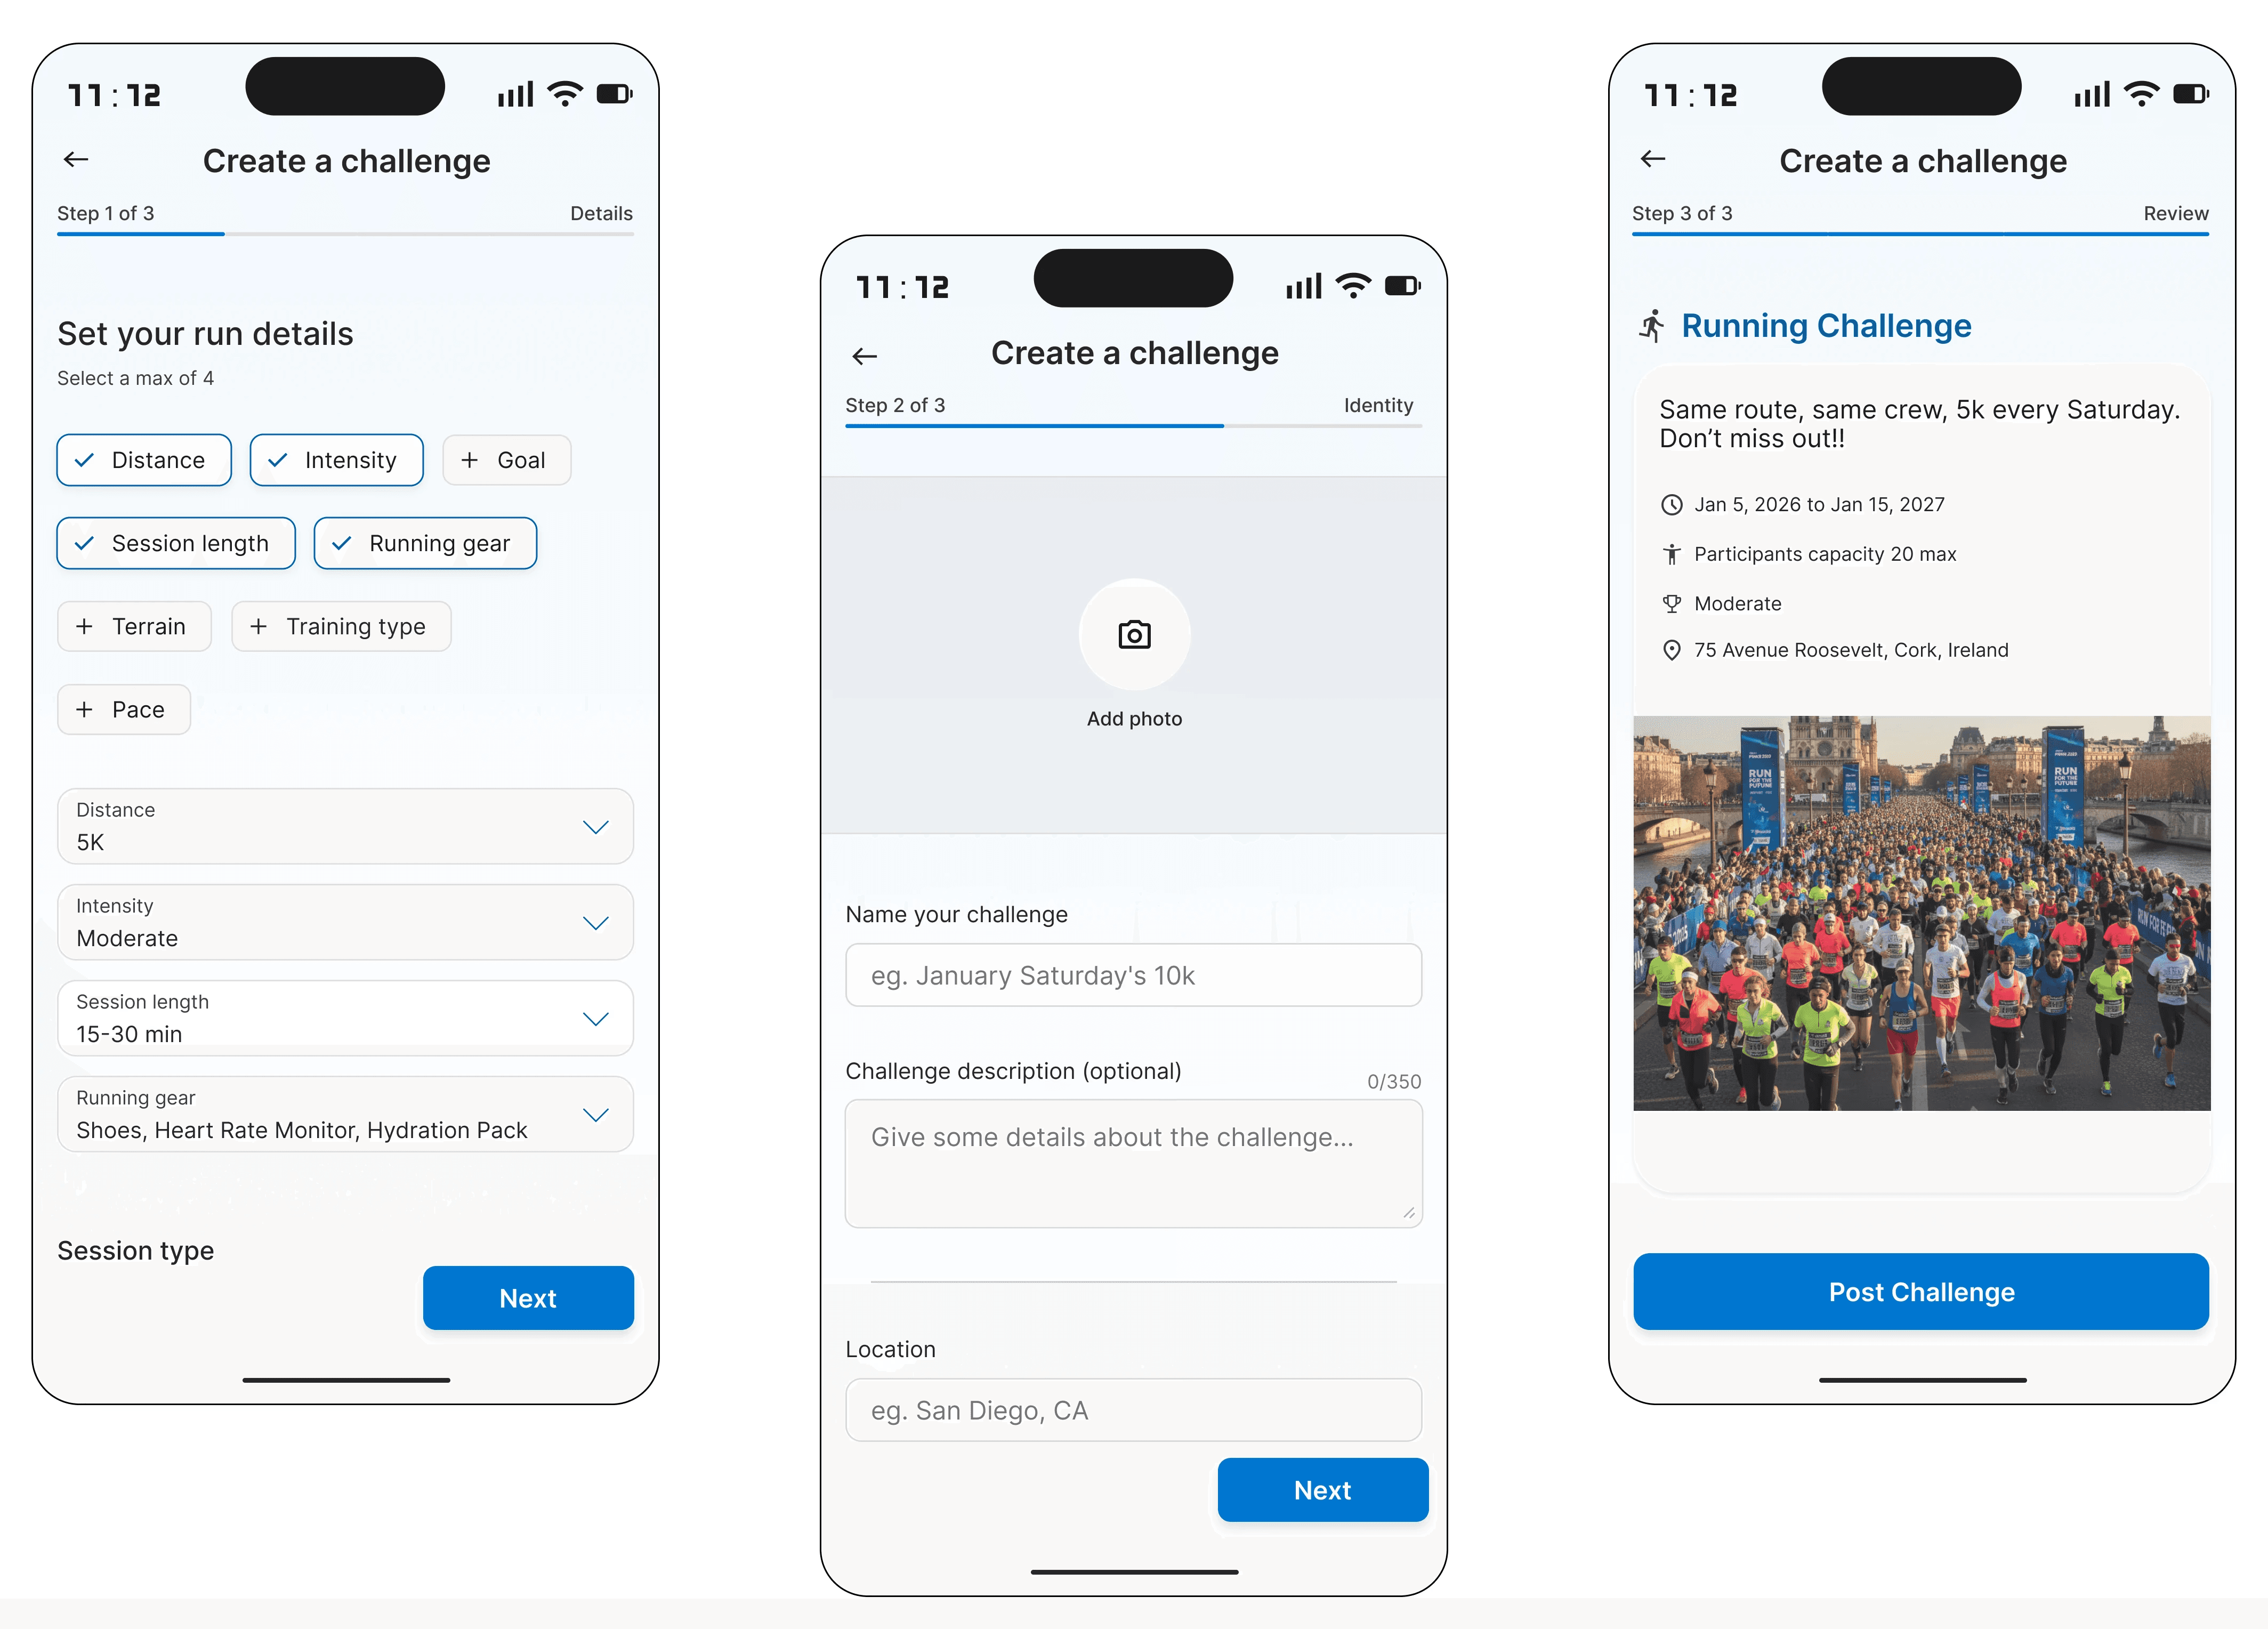
Task: Click Post Challenge button
Action: 1920,1291
